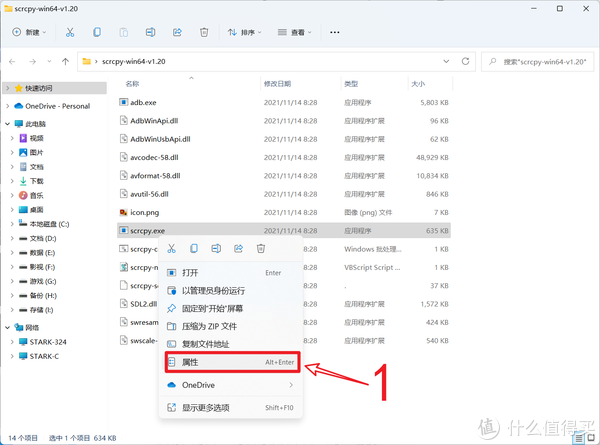Select 打开 in the context menu

(x=231, y=273)
